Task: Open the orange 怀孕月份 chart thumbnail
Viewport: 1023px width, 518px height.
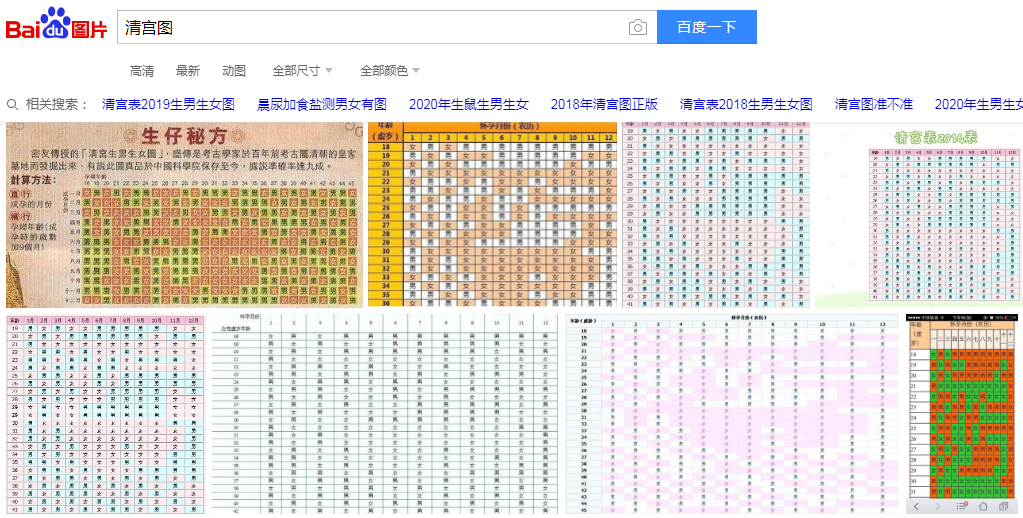Action: (x=493, y=215)
